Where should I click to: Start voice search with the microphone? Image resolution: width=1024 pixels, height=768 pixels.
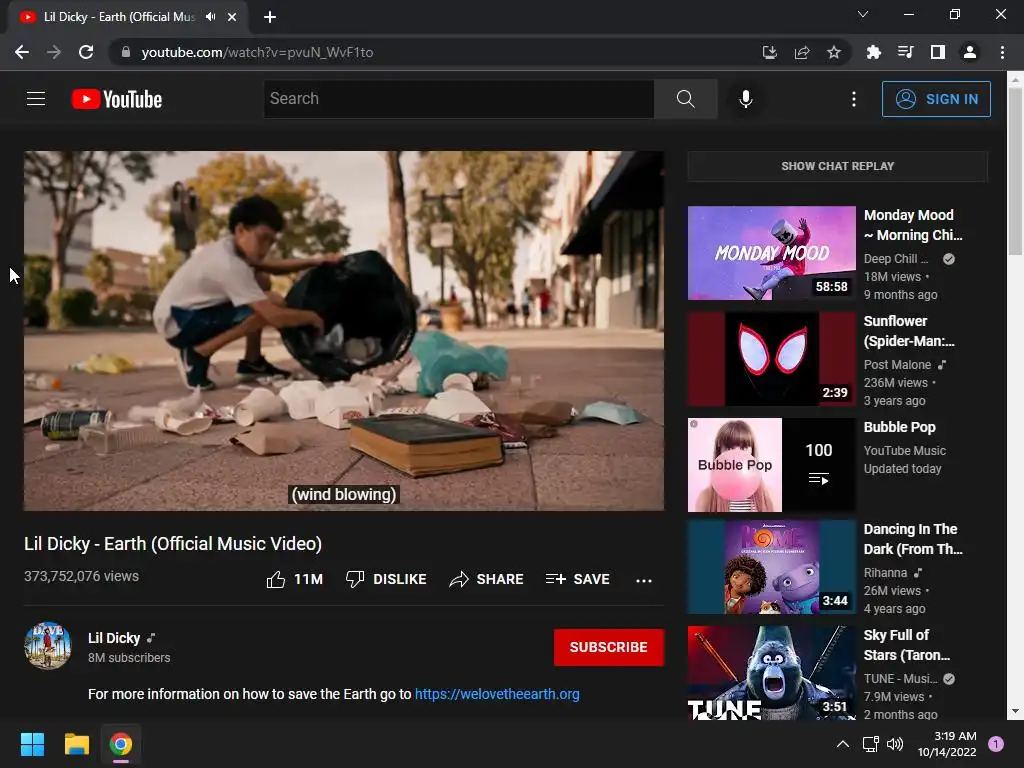pos(746,99)
